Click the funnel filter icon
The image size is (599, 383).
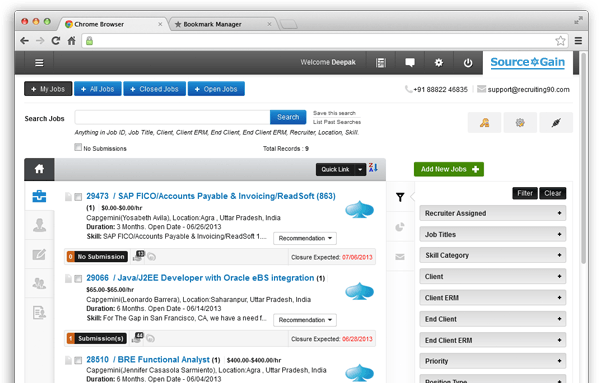pos(400,197)
